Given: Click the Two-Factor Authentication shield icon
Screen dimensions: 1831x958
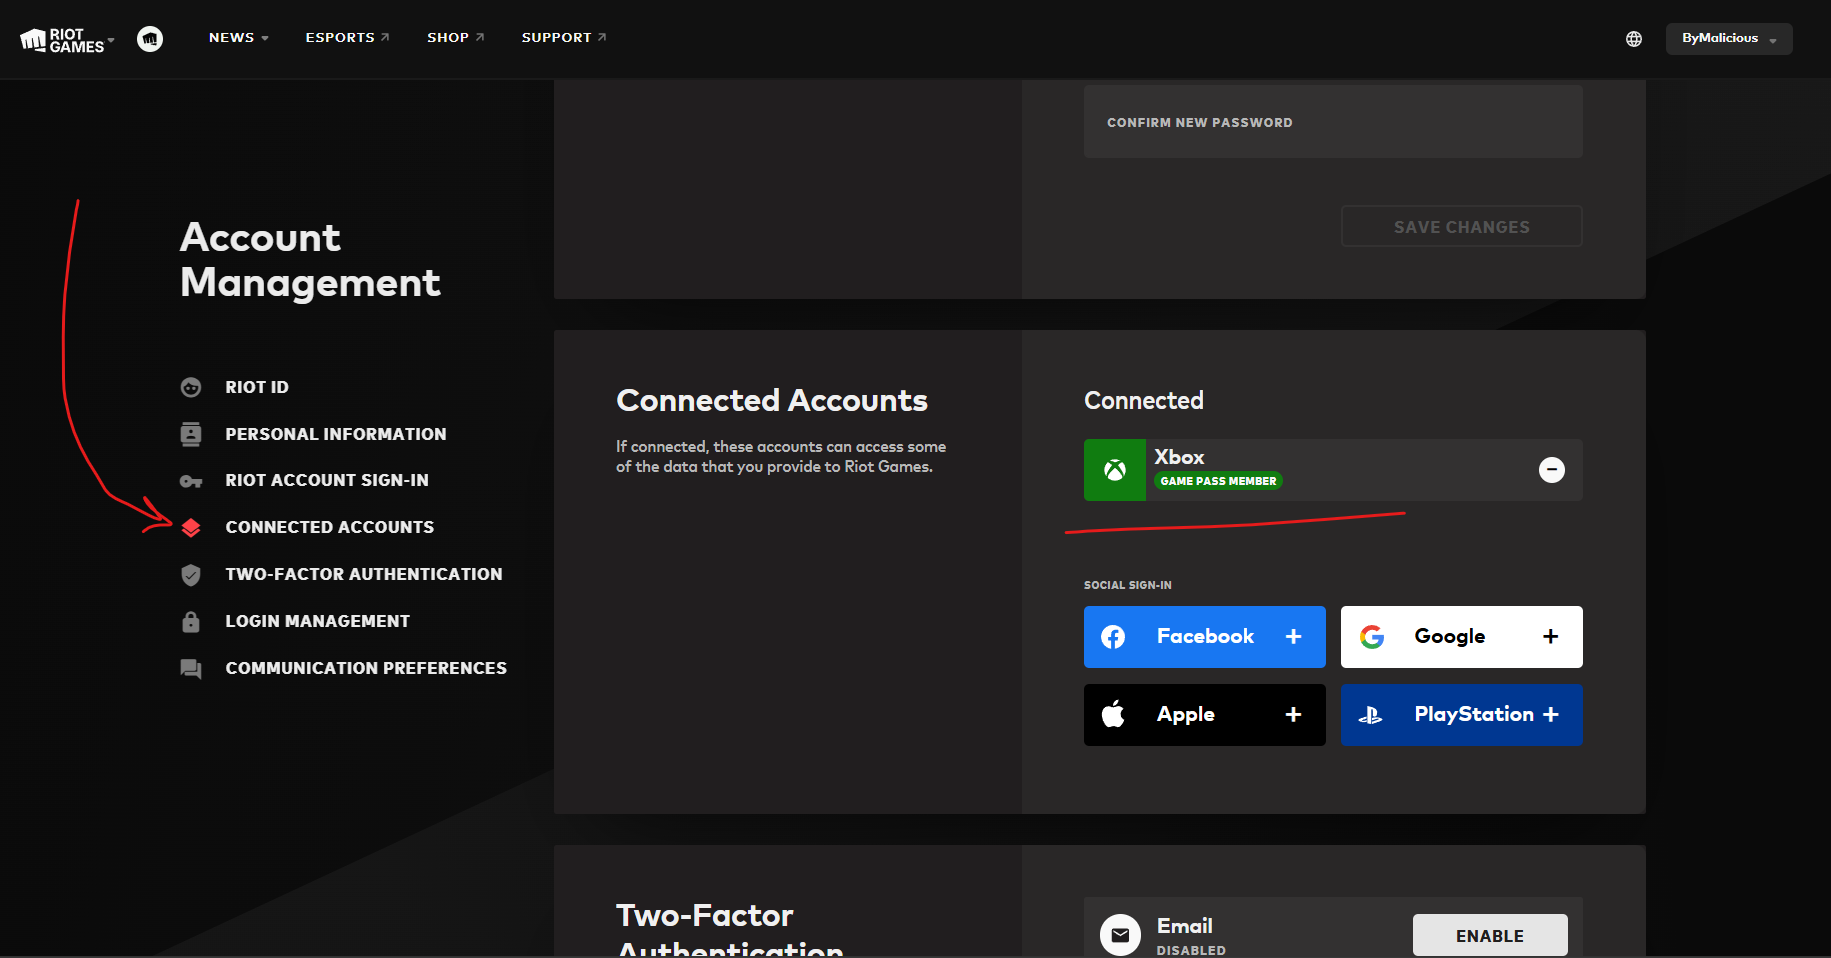Looking at the screenshot, I should (191, 574).
